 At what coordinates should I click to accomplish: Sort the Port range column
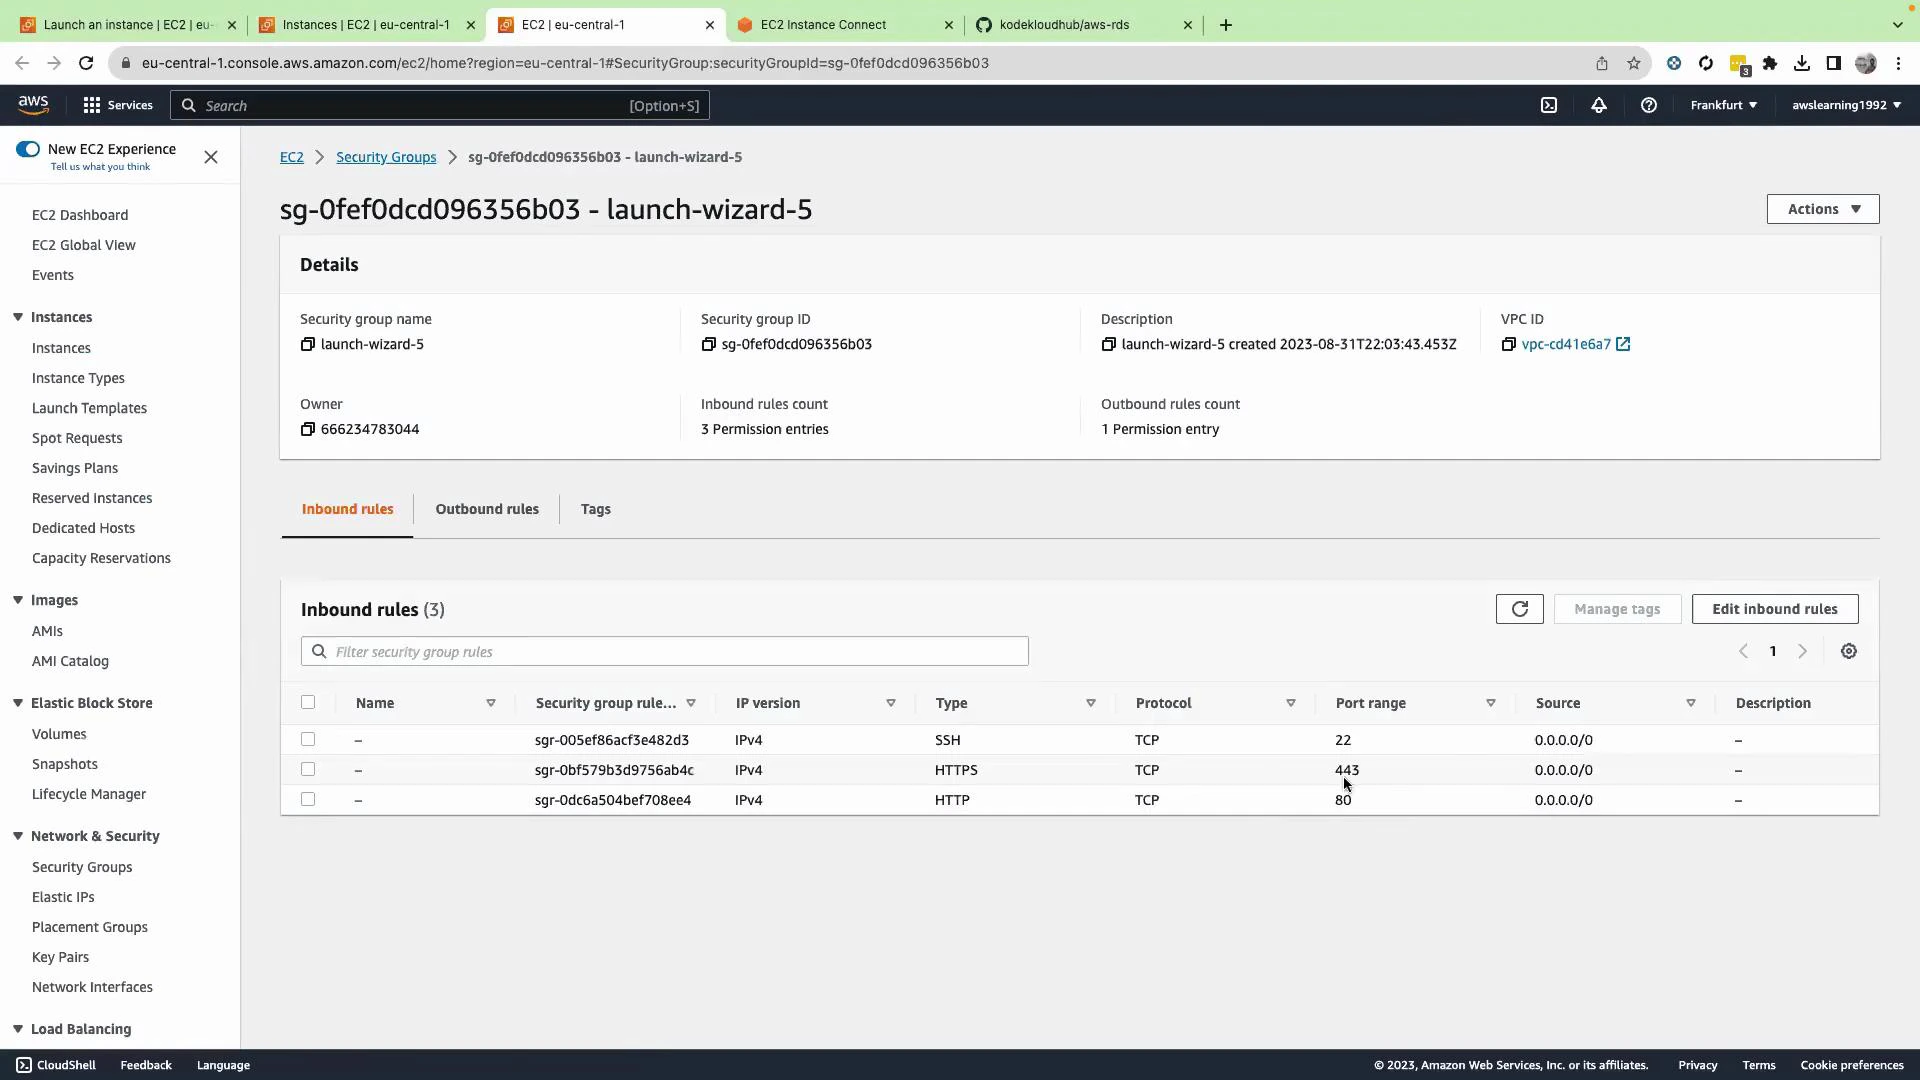click(x=1491, y=703)
